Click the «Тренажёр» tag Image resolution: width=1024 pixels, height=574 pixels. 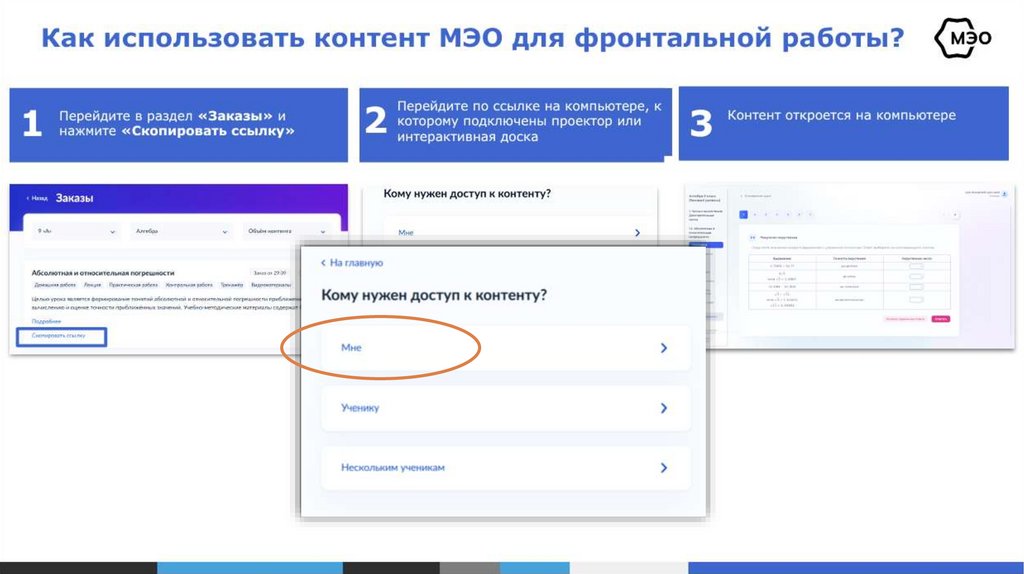pos(232,285)
